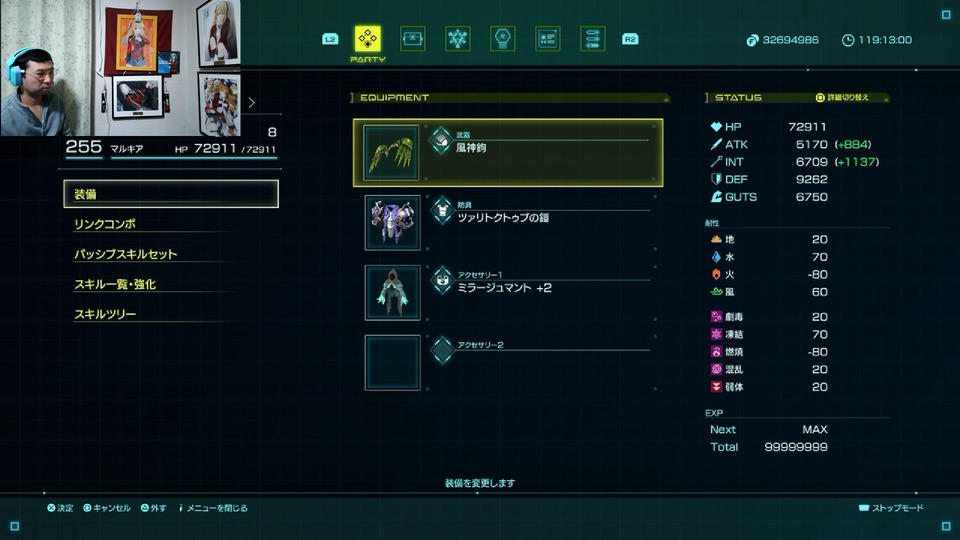Select the 装備 menu entry

[171, 194]
